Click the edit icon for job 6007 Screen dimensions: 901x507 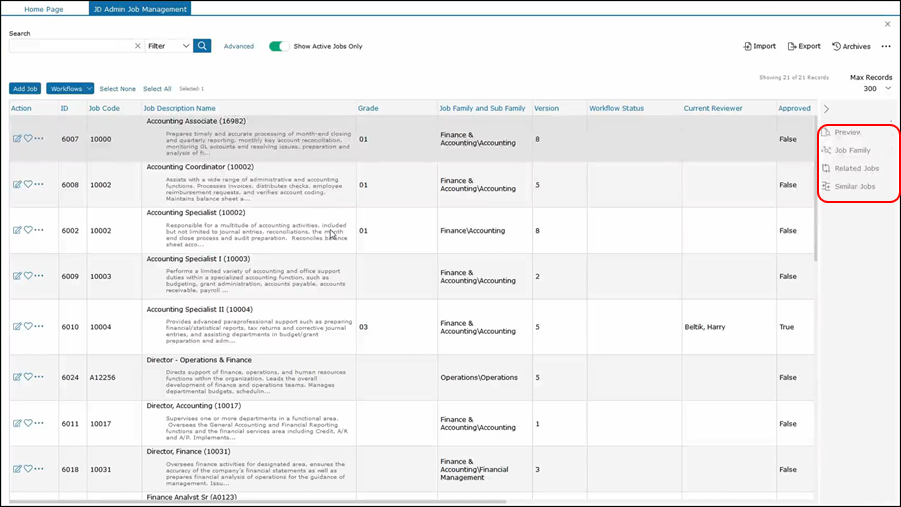tap(17, 139)
